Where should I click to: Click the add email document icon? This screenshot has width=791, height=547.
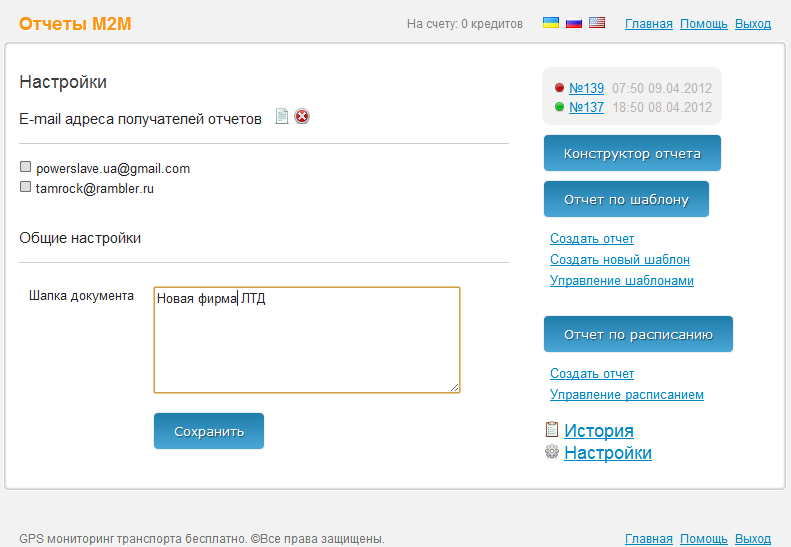pyautogui.click(x=282, y=116)
